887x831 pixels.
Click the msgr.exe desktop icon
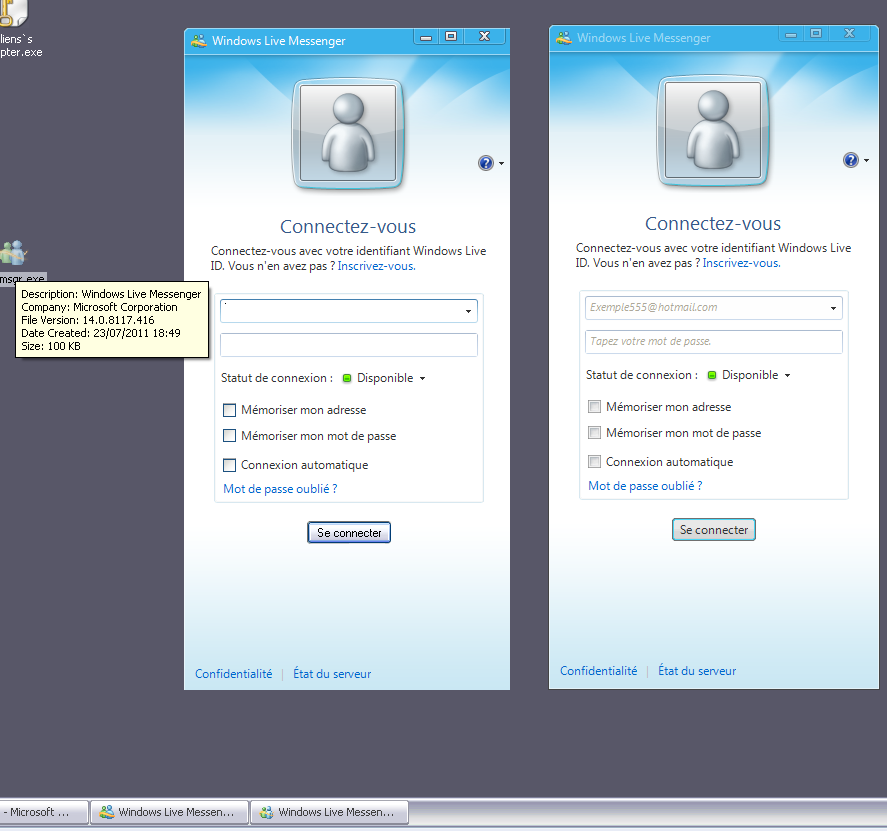pos(14,254)
